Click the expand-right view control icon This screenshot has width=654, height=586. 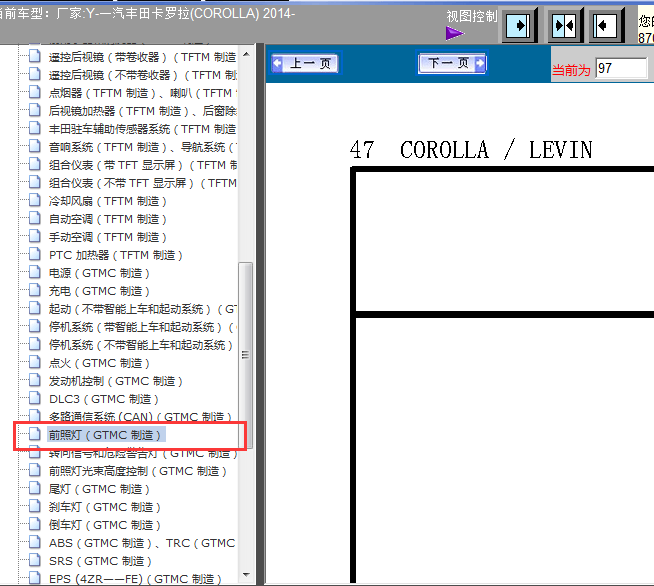pos(518,25)
